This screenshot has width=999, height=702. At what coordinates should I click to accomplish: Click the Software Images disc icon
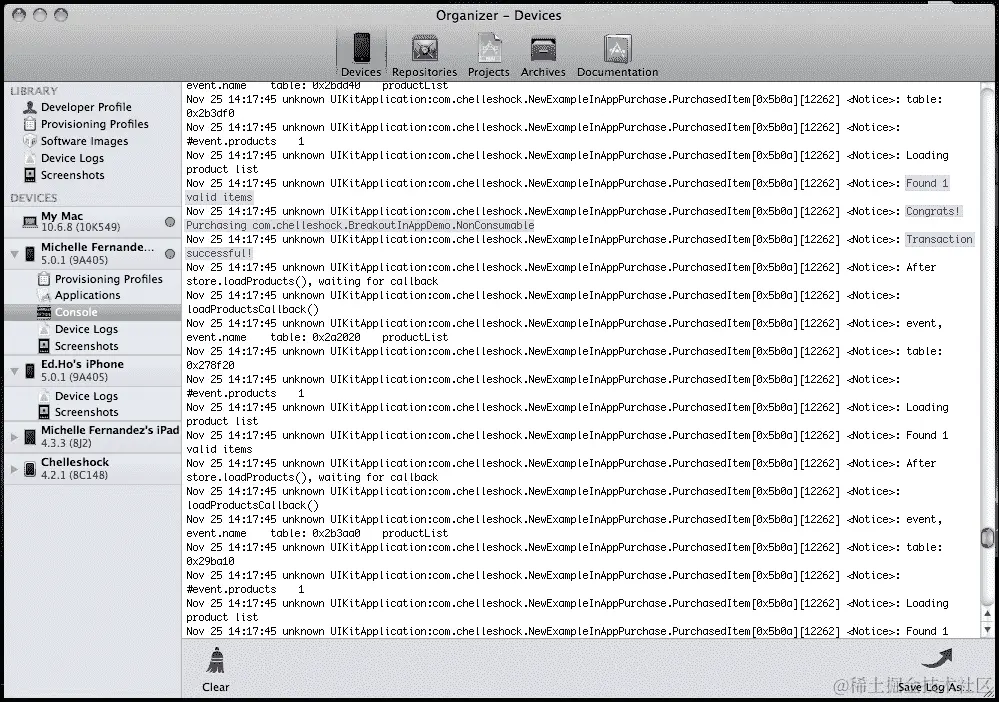[29, 141]
